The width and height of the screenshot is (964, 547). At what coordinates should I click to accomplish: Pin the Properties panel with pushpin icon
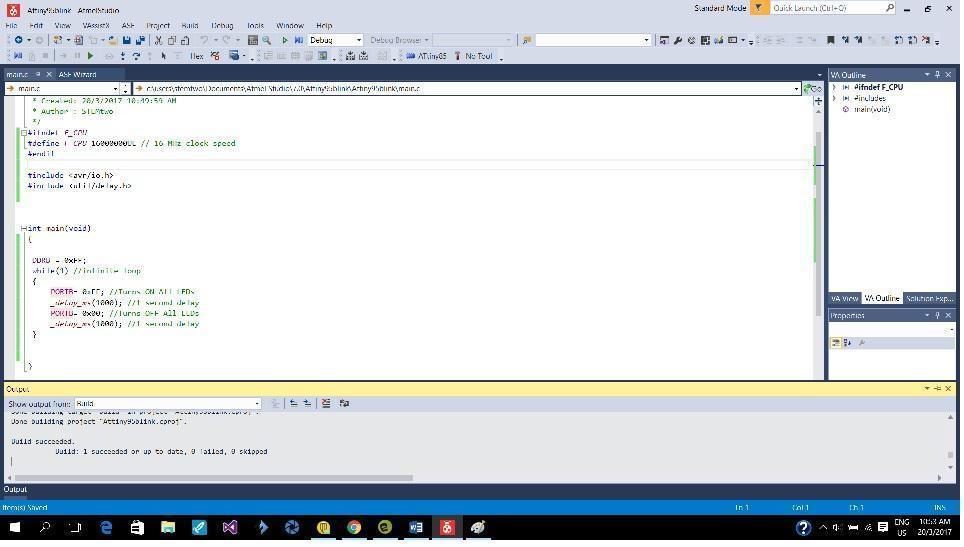click(938, 315)
